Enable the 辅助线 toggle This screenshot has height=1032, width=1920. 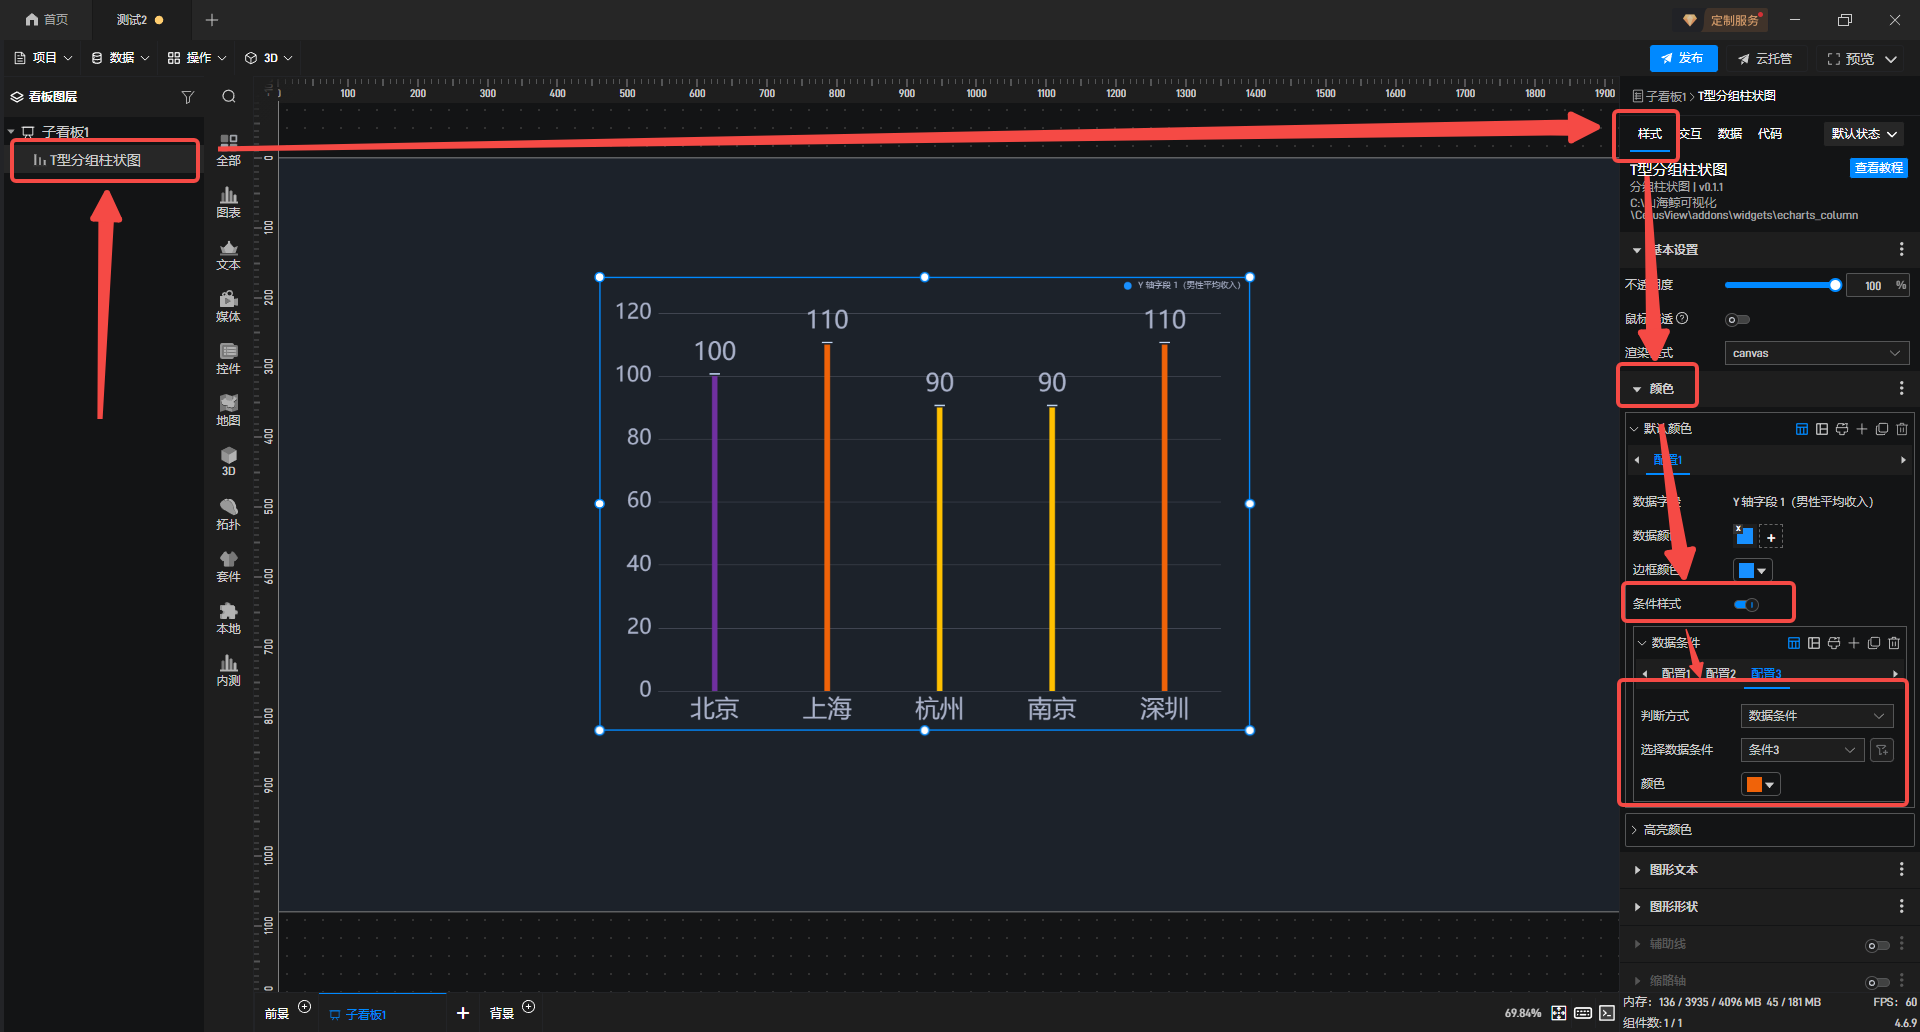1877,945
